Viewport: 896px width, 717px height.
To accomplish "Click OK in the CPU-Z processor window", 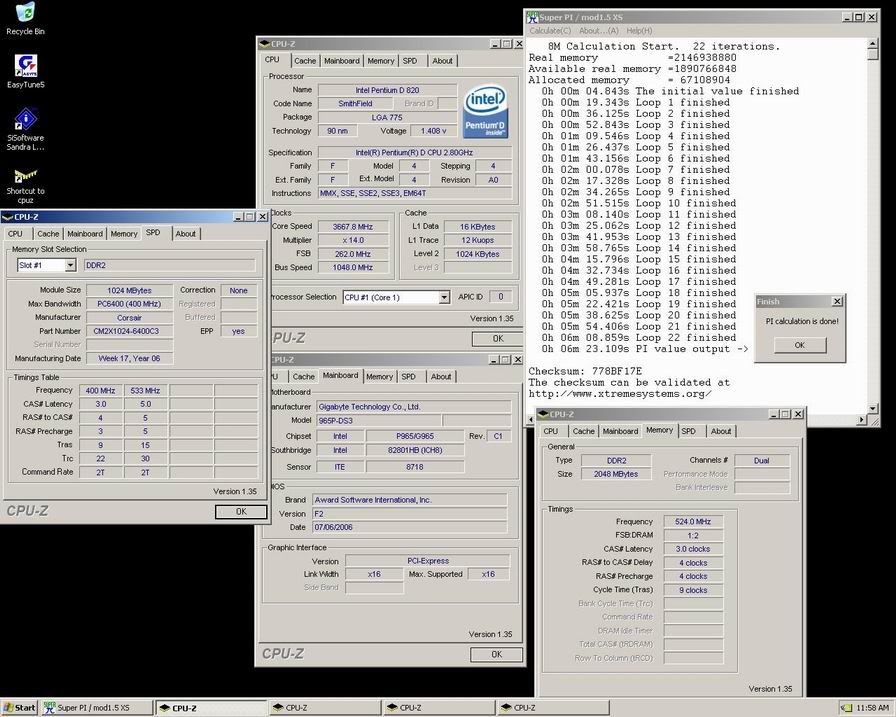I will [498, 338].
